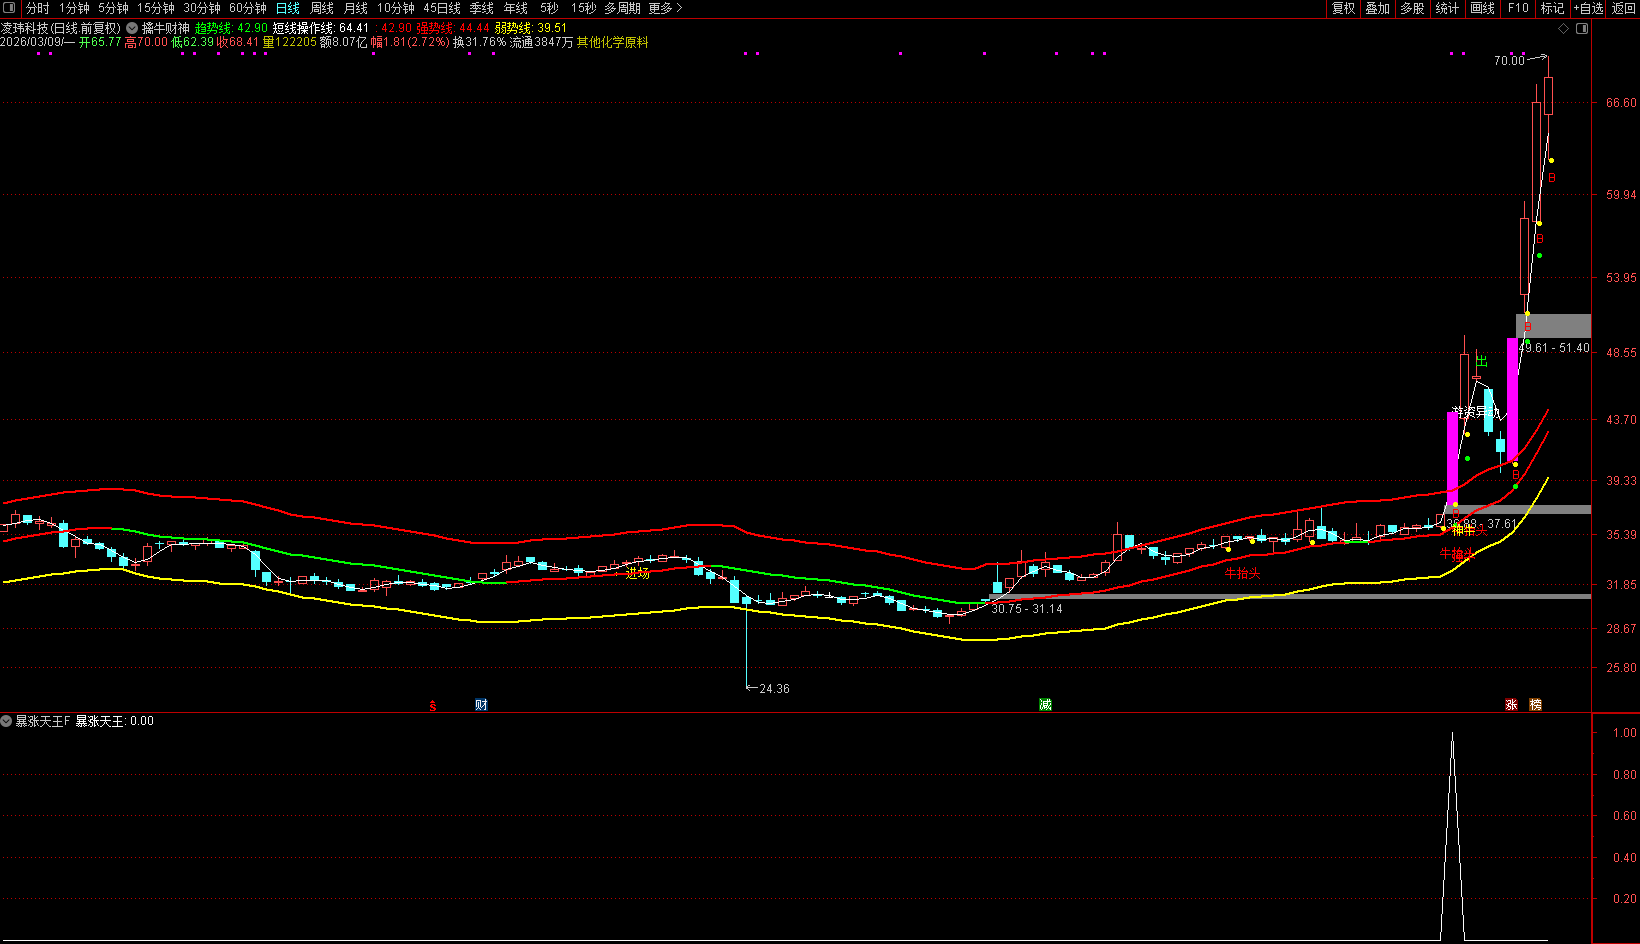Add stock via +自选 button
1640x944 pixels.
coord(1588,8)
